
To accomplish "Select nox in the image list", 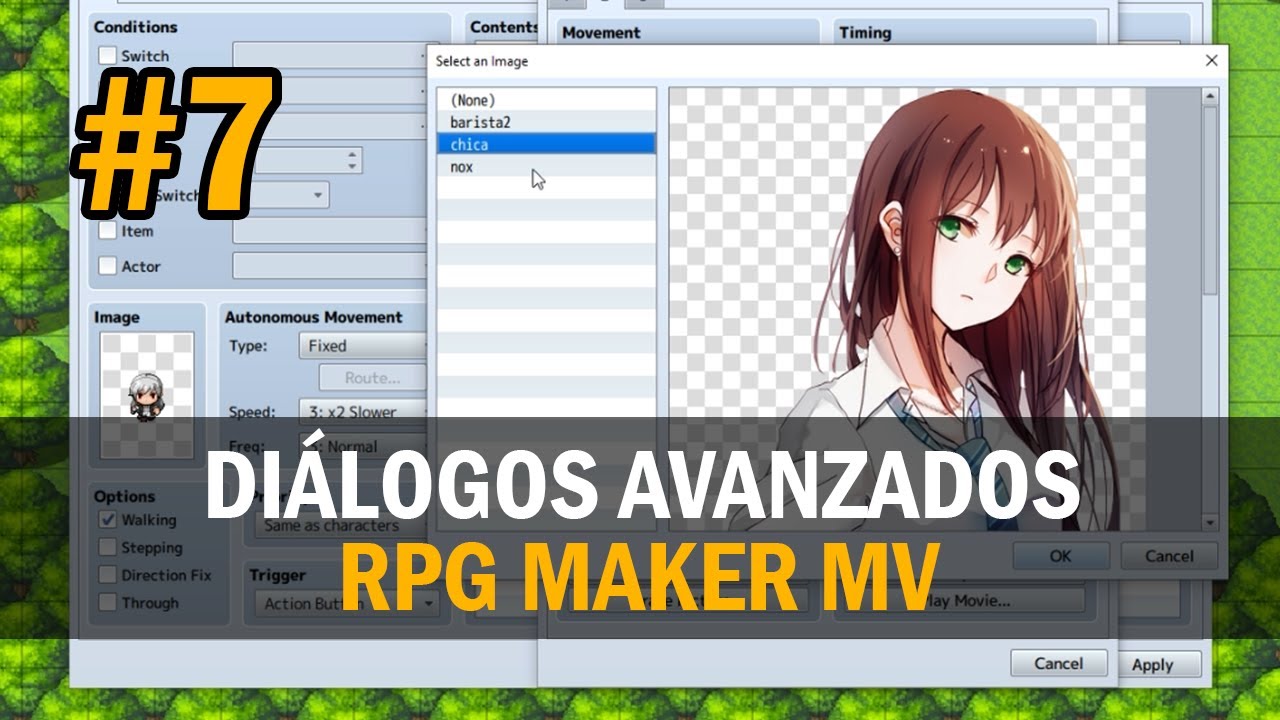I will click(546, 167).
